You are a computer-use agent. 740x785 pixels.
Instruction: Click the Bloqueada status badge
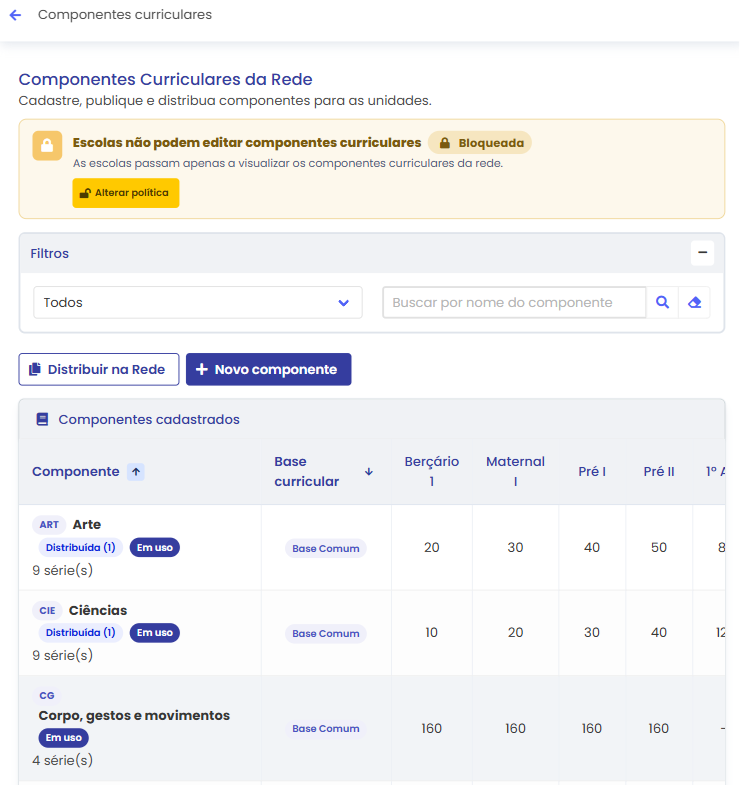[480, 143]
